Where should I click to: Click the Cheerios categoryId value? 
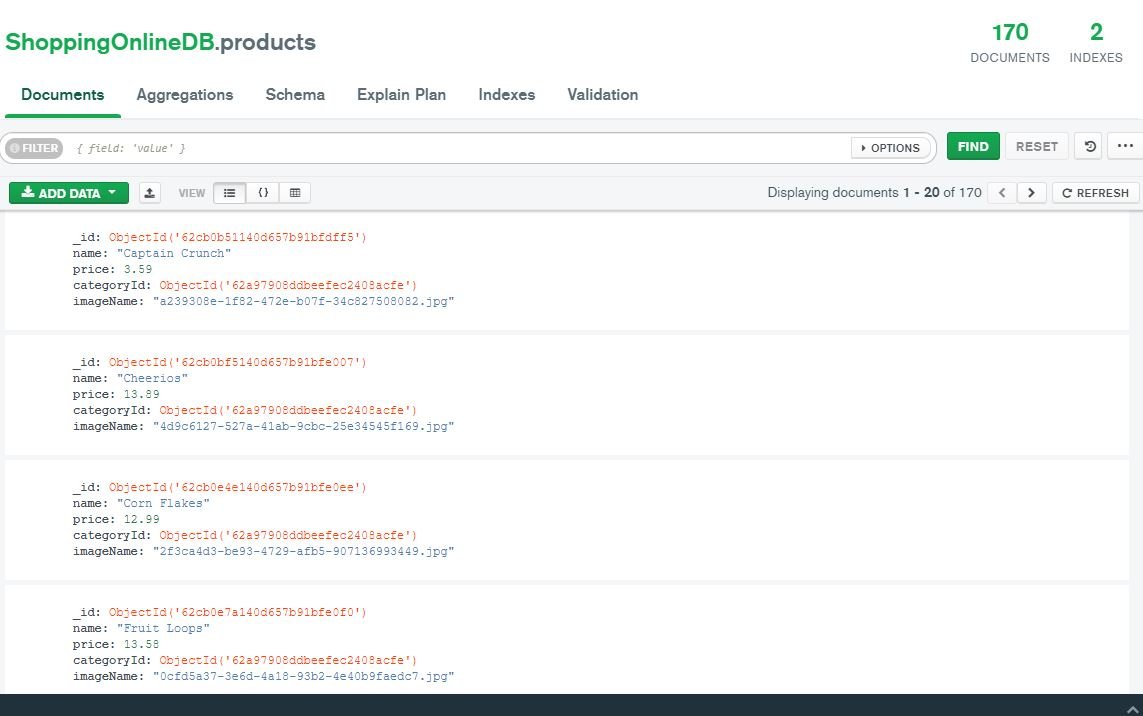[288, 410]
